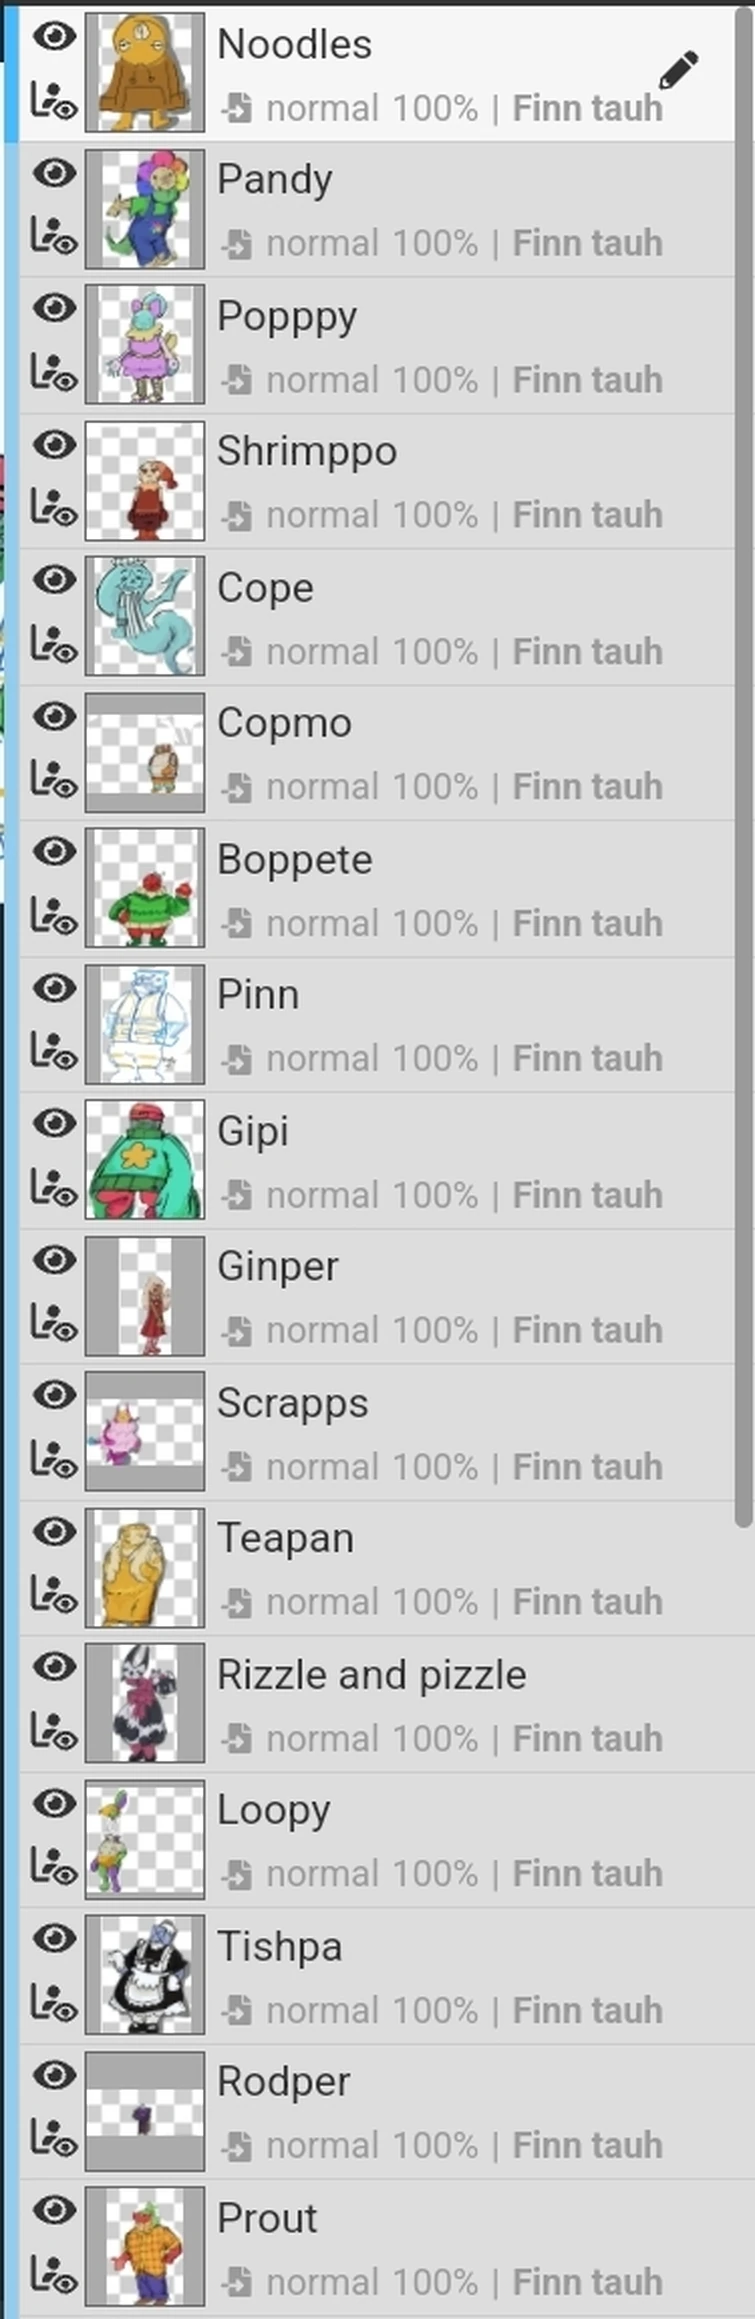Click the blend mode icon on Tishpa layer
This screenshot has width=755, height=2319.
237,2009
